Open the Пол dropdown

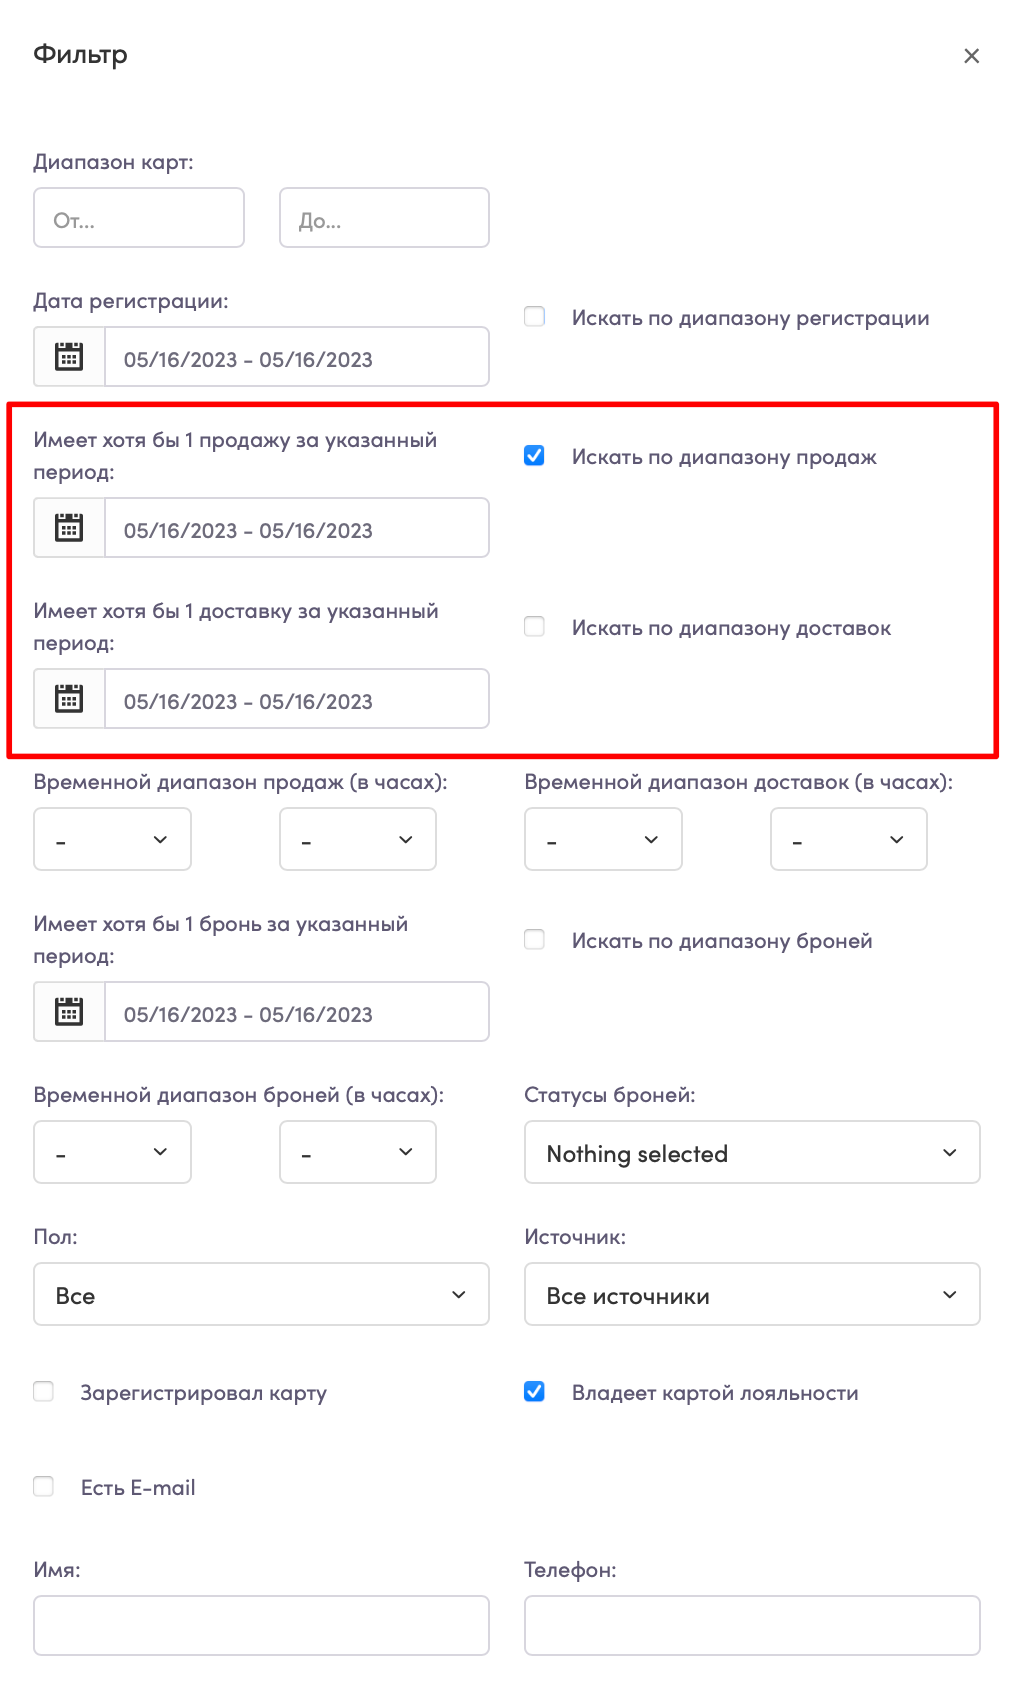pyautogui.click(x=261, y=1294)
